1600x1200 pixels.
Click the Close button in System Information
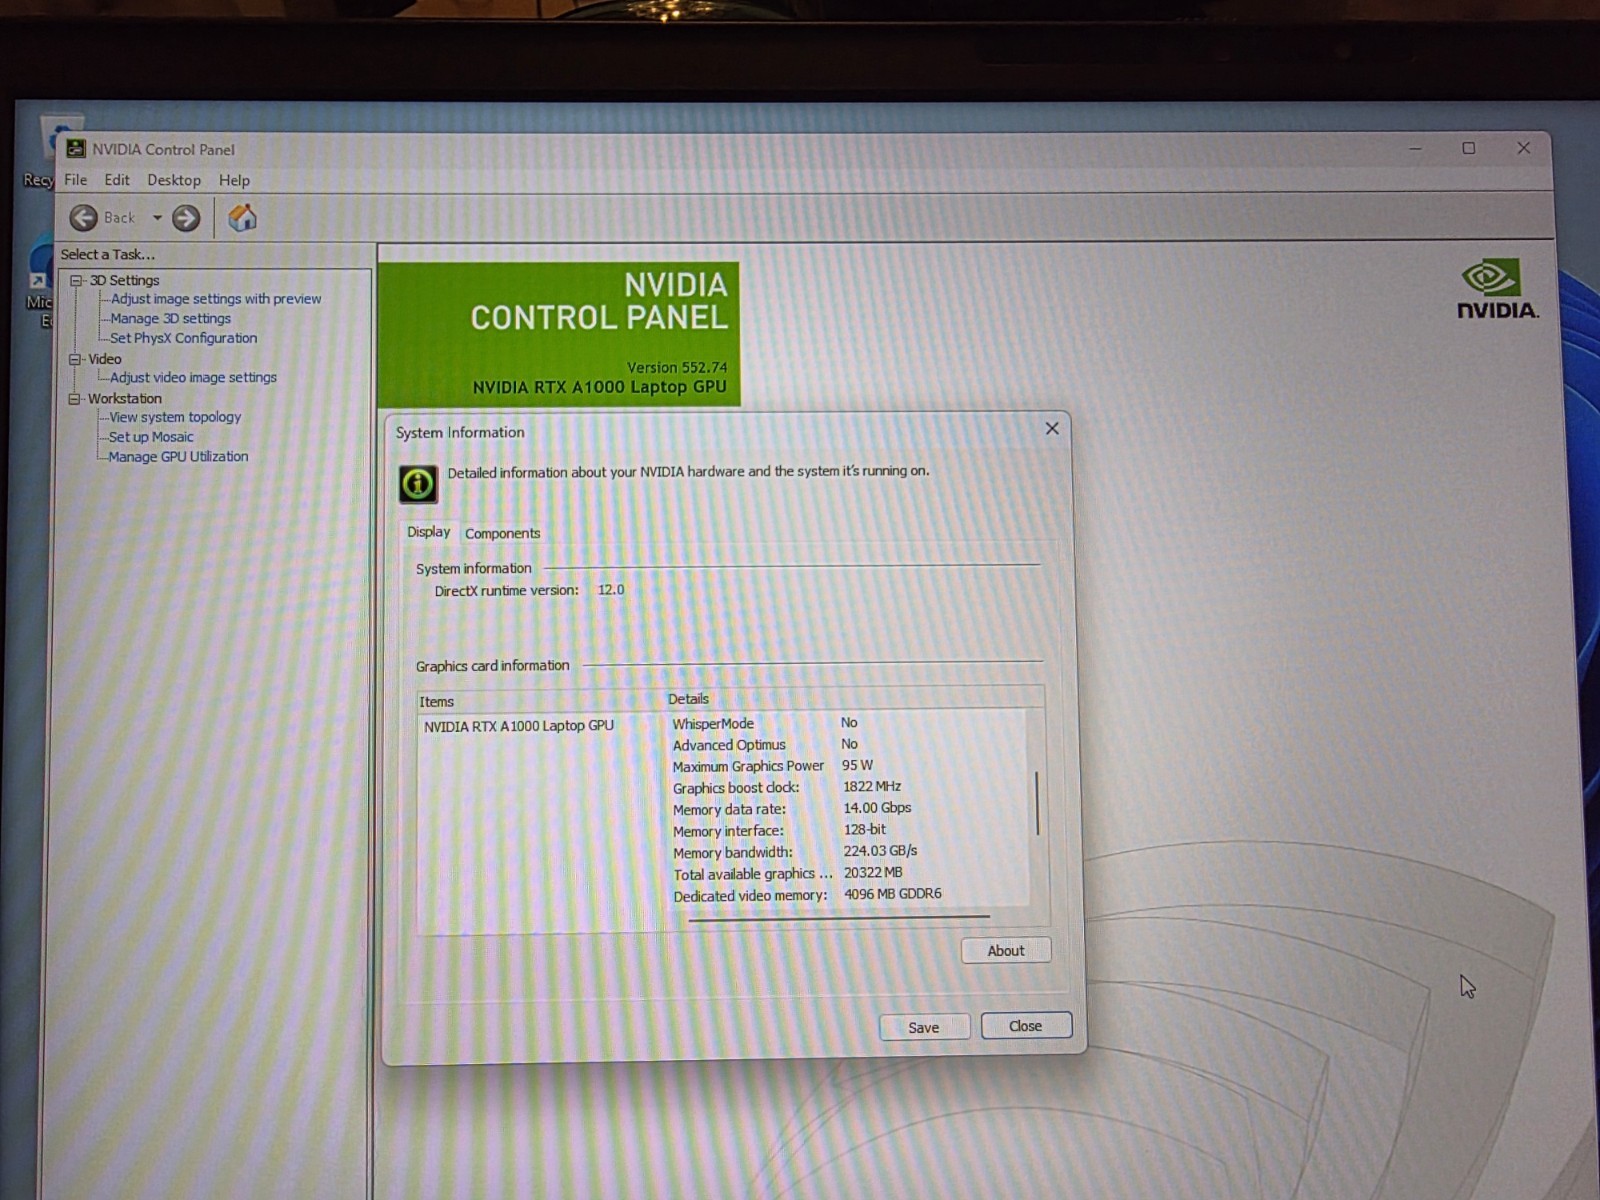pyautogui.click(x=1026, y=1026)
